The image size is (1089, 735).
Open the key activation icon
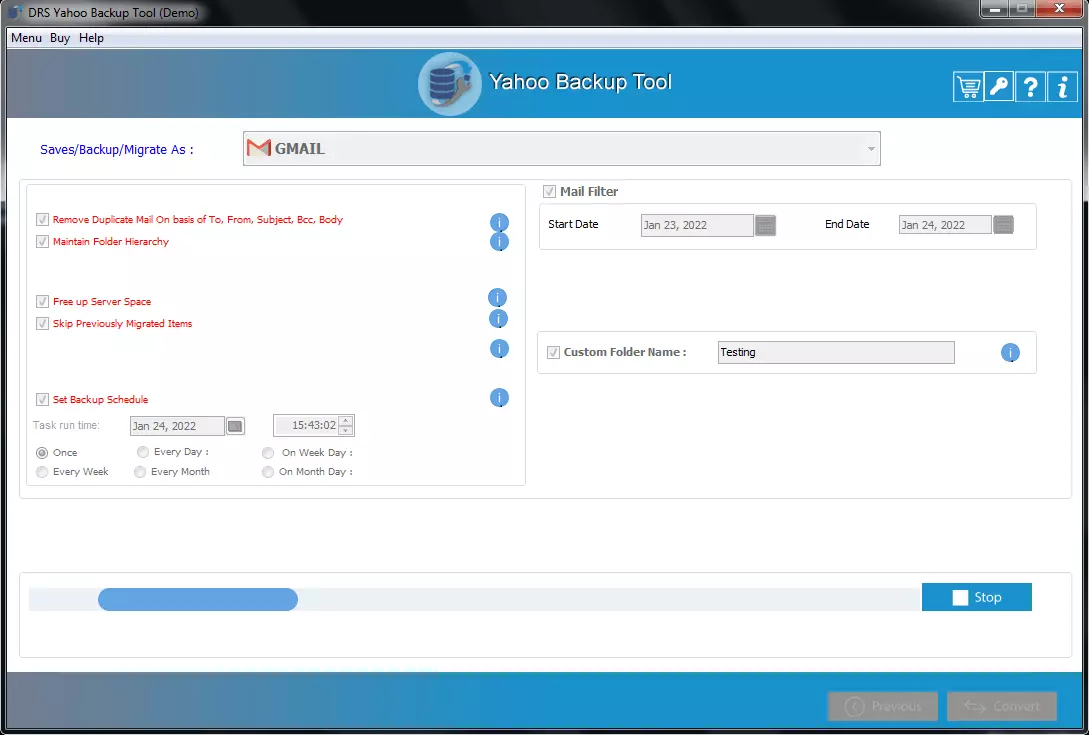click(x=999, y=87)
